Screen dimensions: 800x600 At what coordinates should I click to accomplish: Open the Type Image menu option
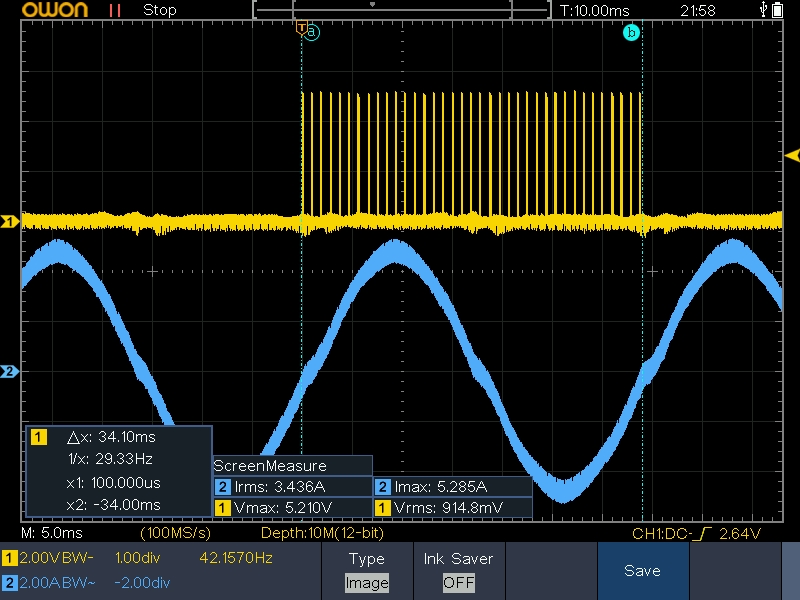(367, 570)
